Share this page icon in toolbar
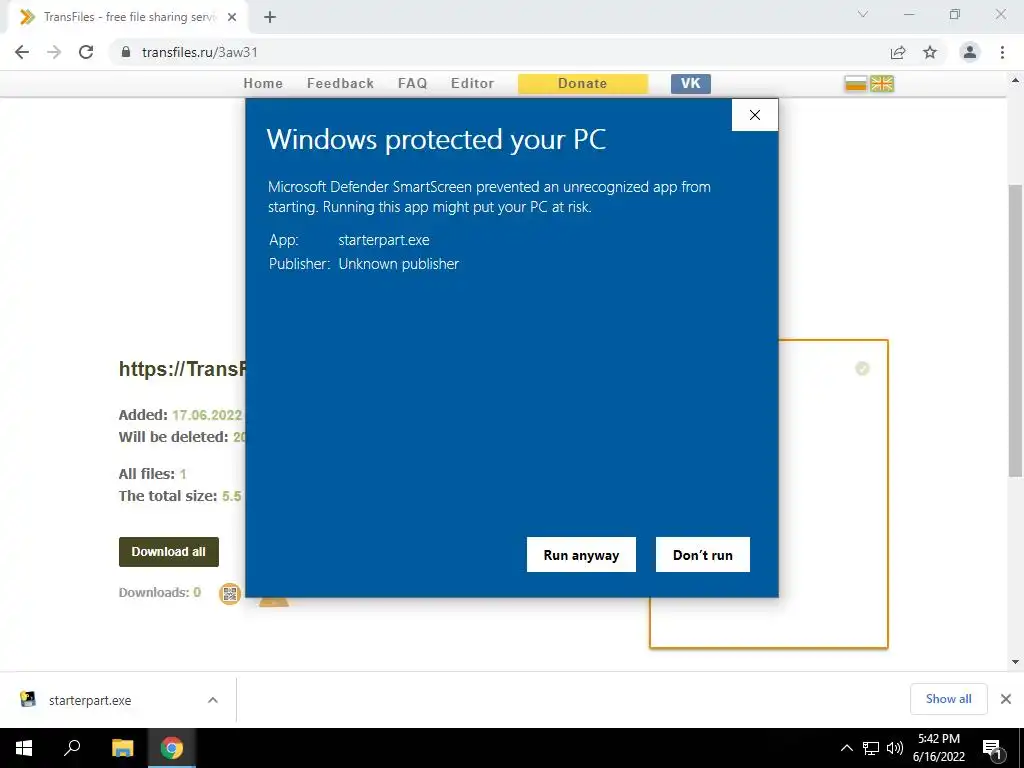Image resolution: width=1024 pixels, height=768 pixels. [x=898, y=52]
